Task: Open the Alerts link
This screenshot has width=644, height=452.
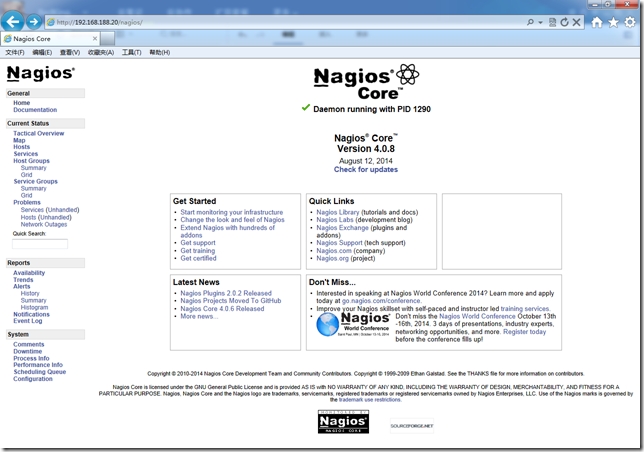Action: click(21, 287)
